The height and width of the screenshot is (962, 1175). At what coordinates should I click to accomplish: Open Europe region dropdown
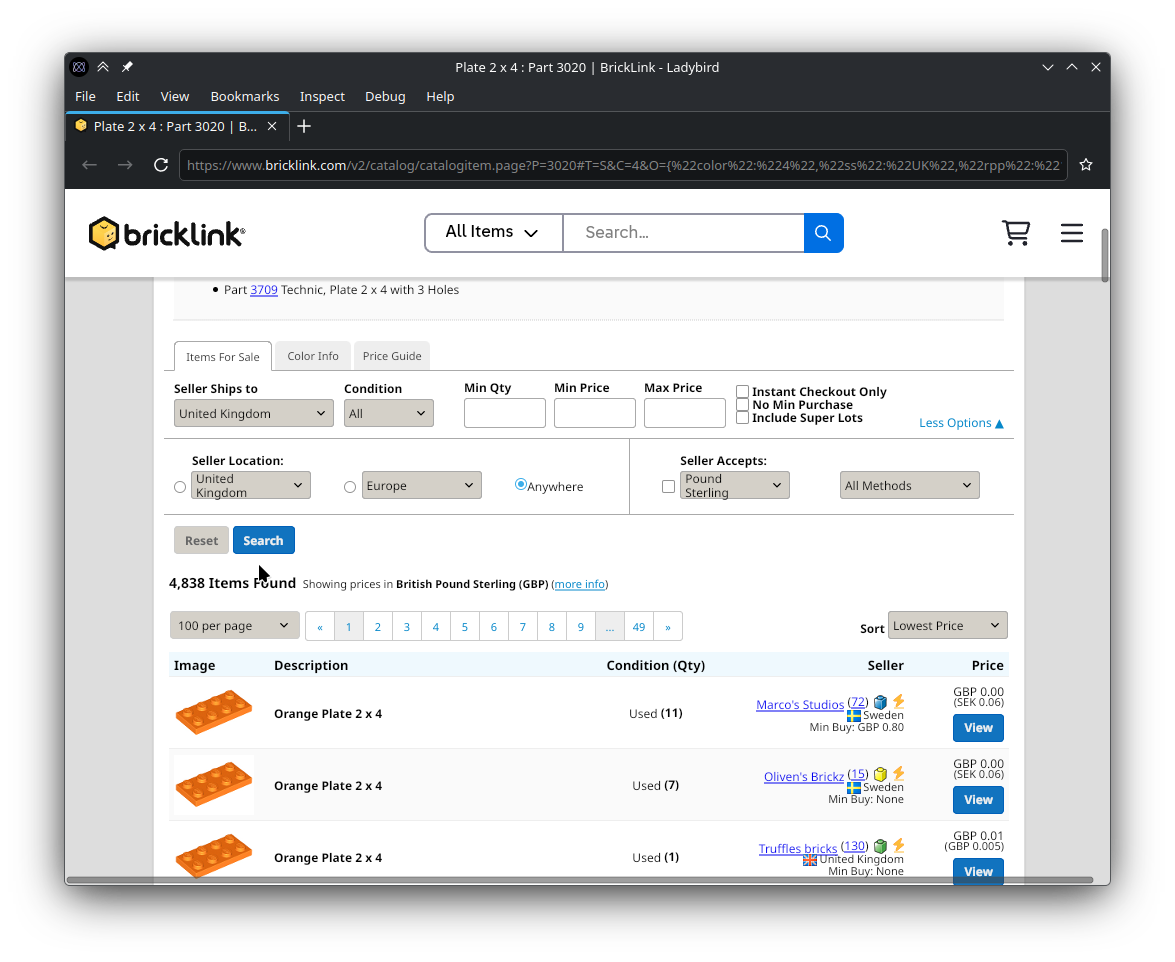[x=421, y=485]
